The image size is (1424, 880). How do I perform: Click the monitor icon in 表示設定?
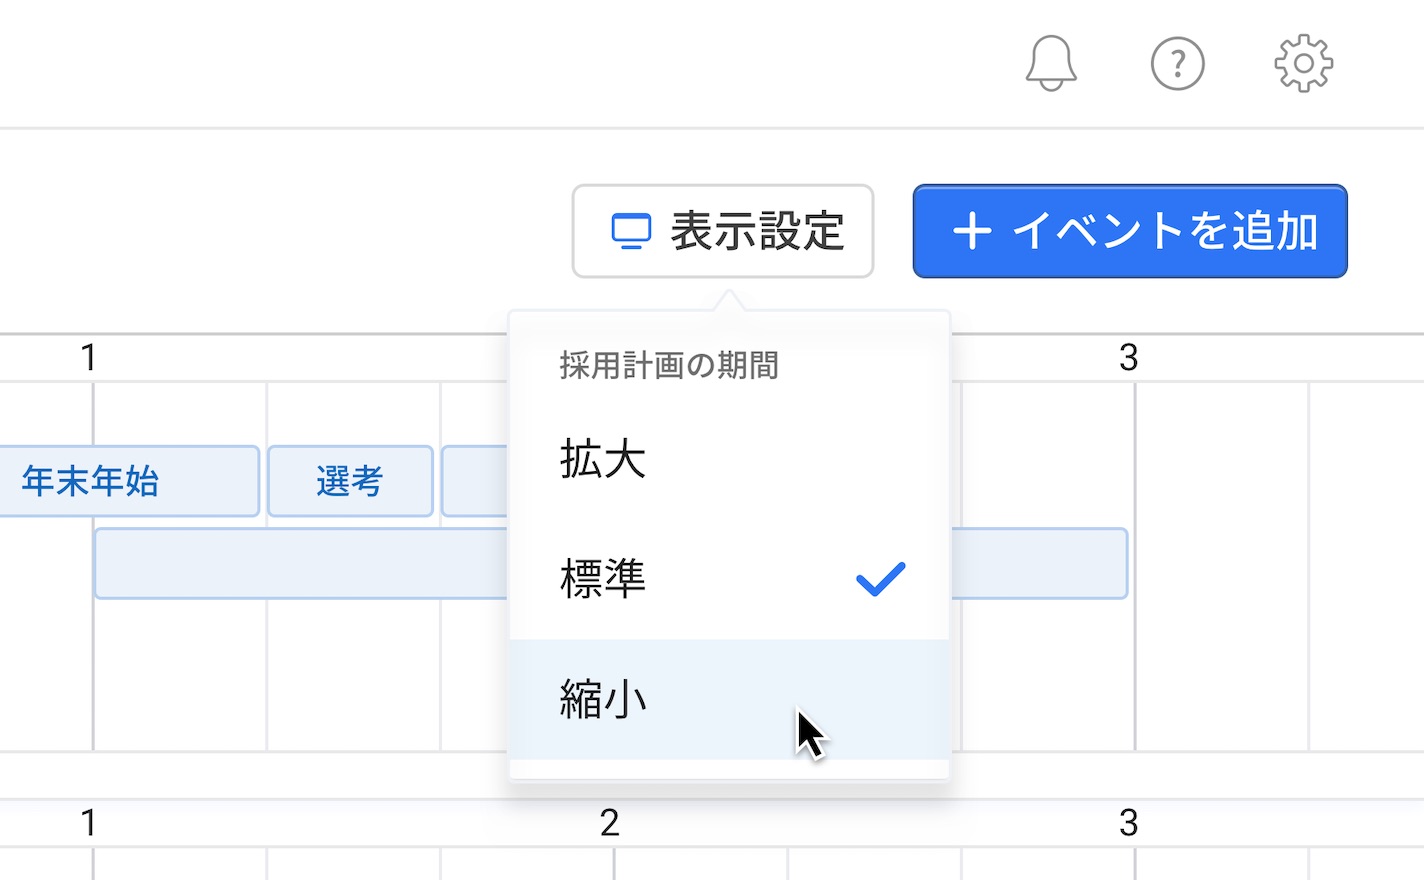(631, 232)
